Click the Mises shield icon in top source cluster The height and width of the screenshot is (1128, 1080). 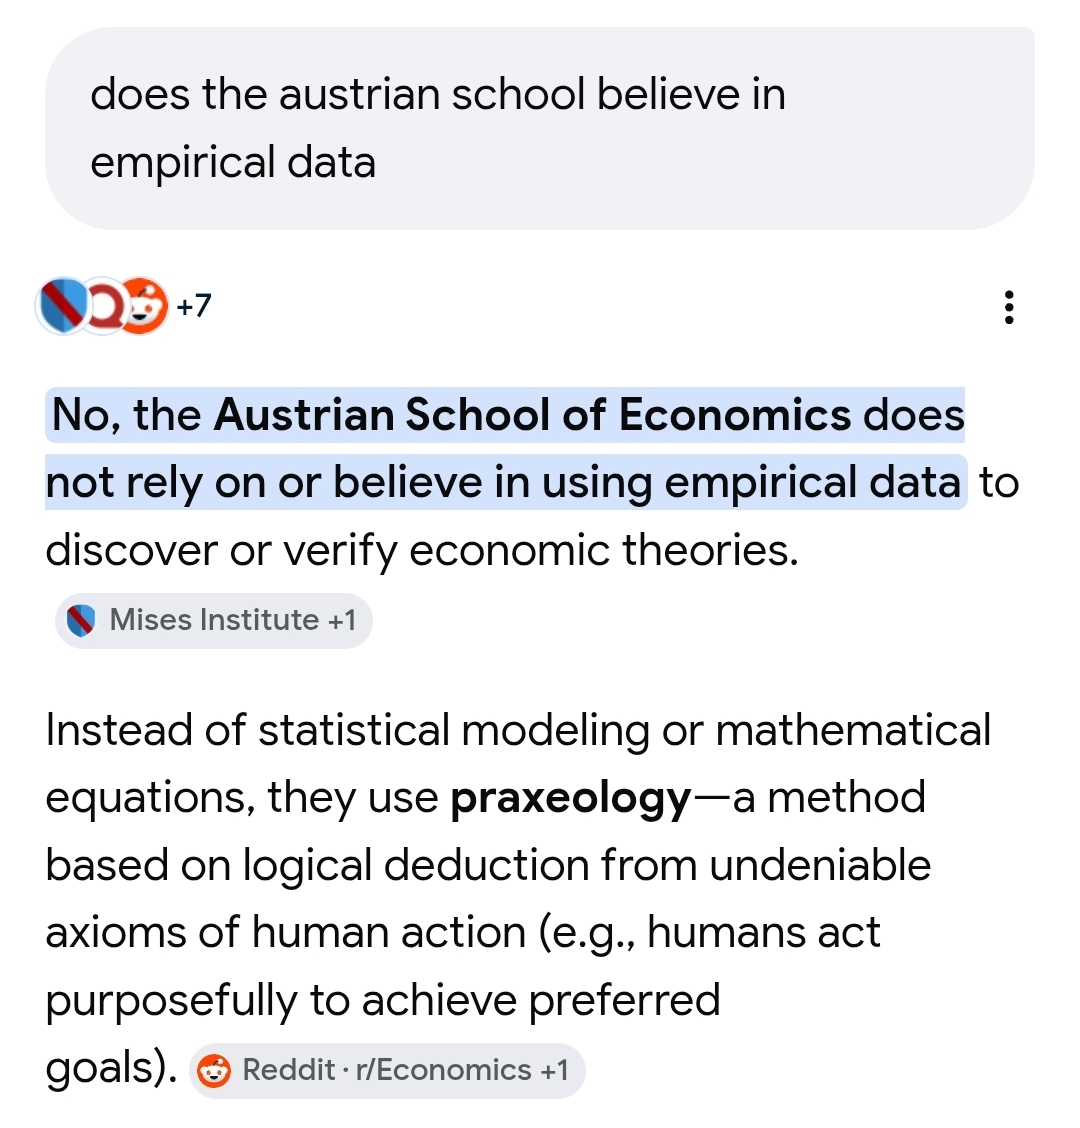[63, 306]
